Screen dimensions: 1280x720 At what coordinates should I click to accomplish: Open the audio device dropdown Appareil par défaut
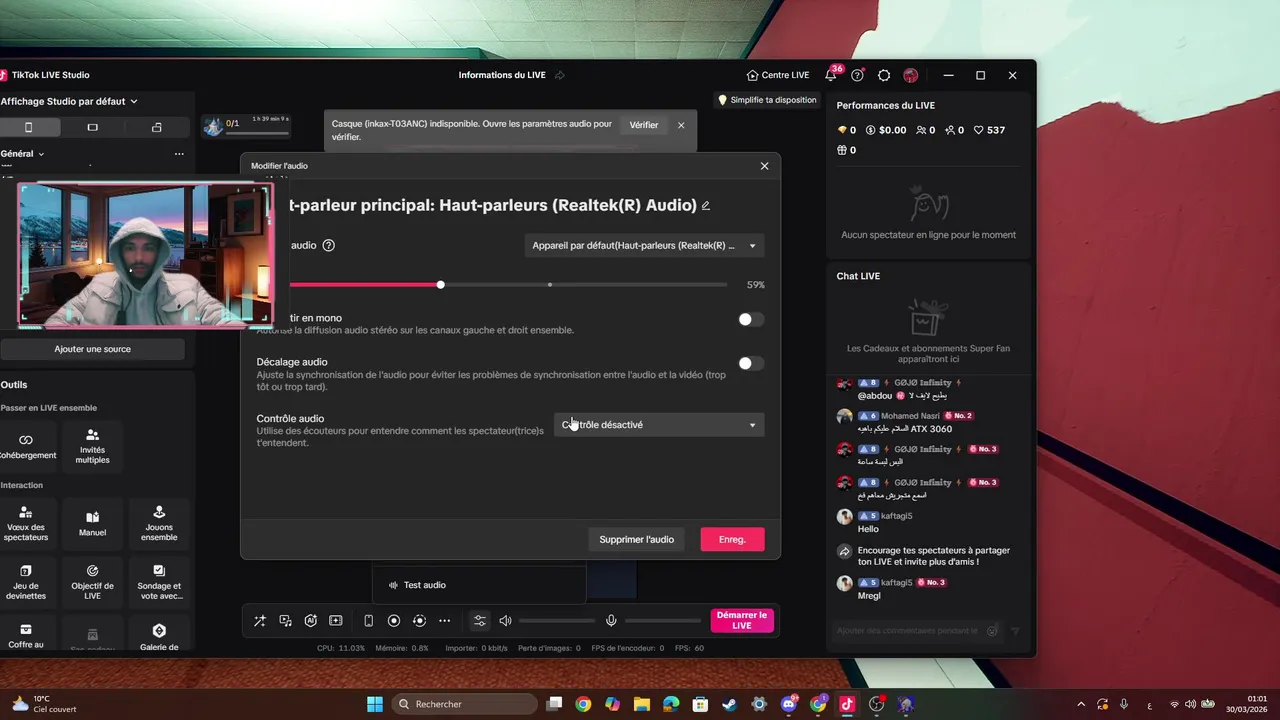(645, 245)
